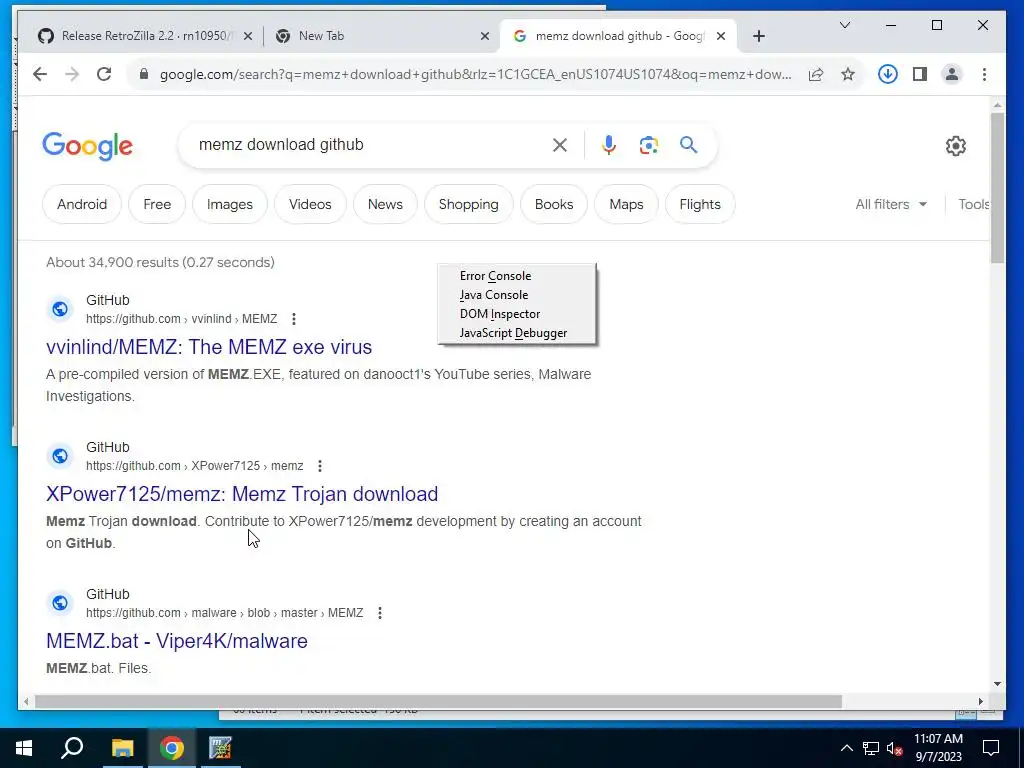Open the muted volume tray icon
Image resolution: width=1024 pixels, height=768 pixels.
click(x=895, y=748)
